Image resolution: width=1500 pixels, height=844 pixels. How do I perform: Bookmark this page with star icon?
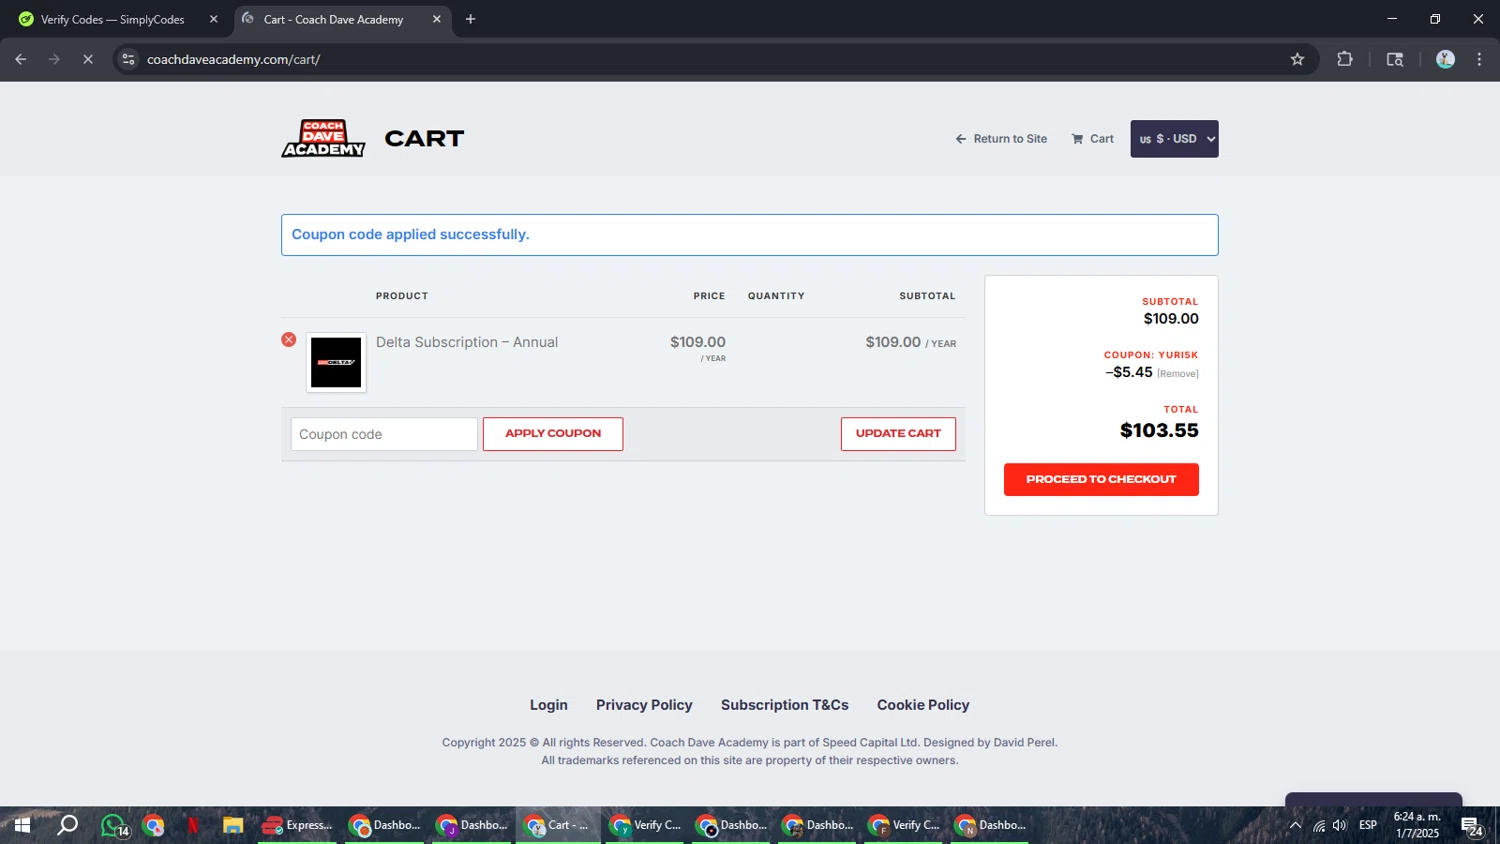point(1297,59)
